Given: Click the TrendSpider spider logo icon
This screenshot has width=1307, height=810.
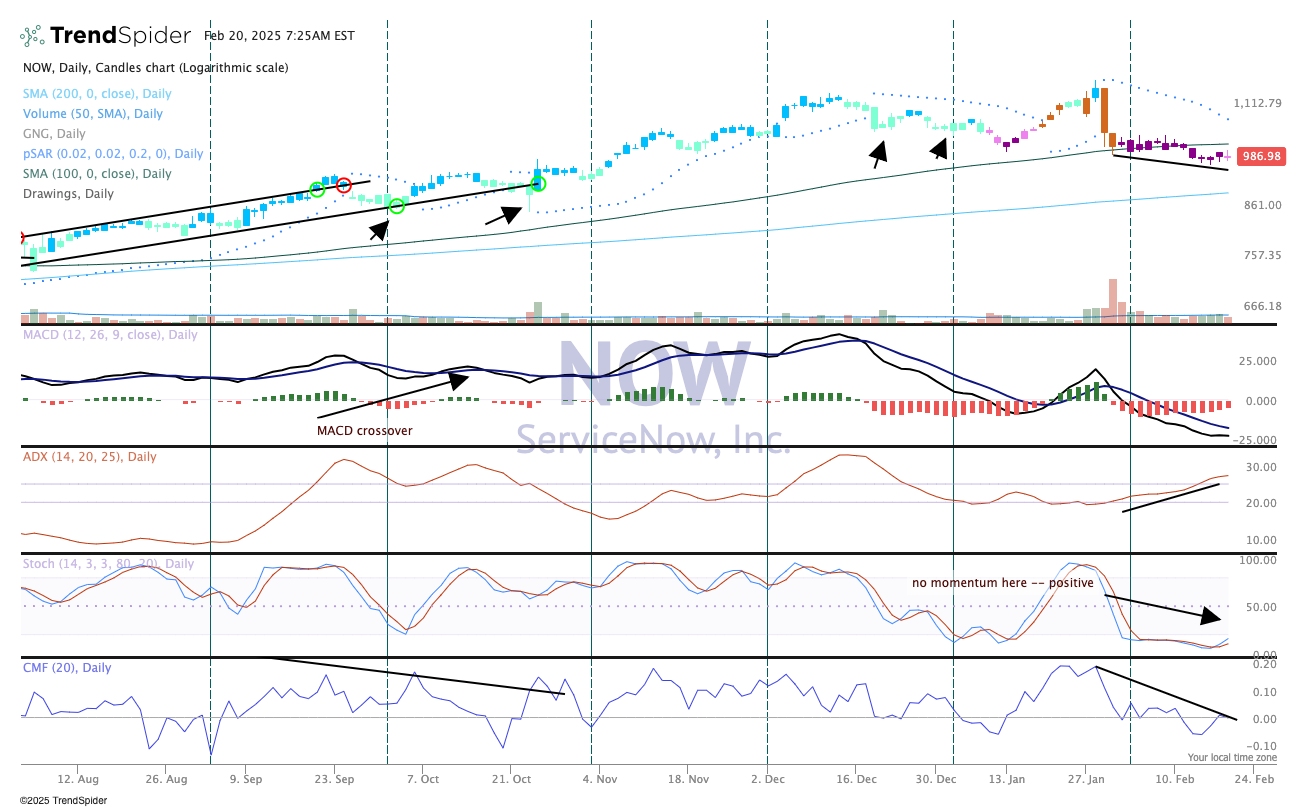Looking at the screenshot, I should [32, 36].
